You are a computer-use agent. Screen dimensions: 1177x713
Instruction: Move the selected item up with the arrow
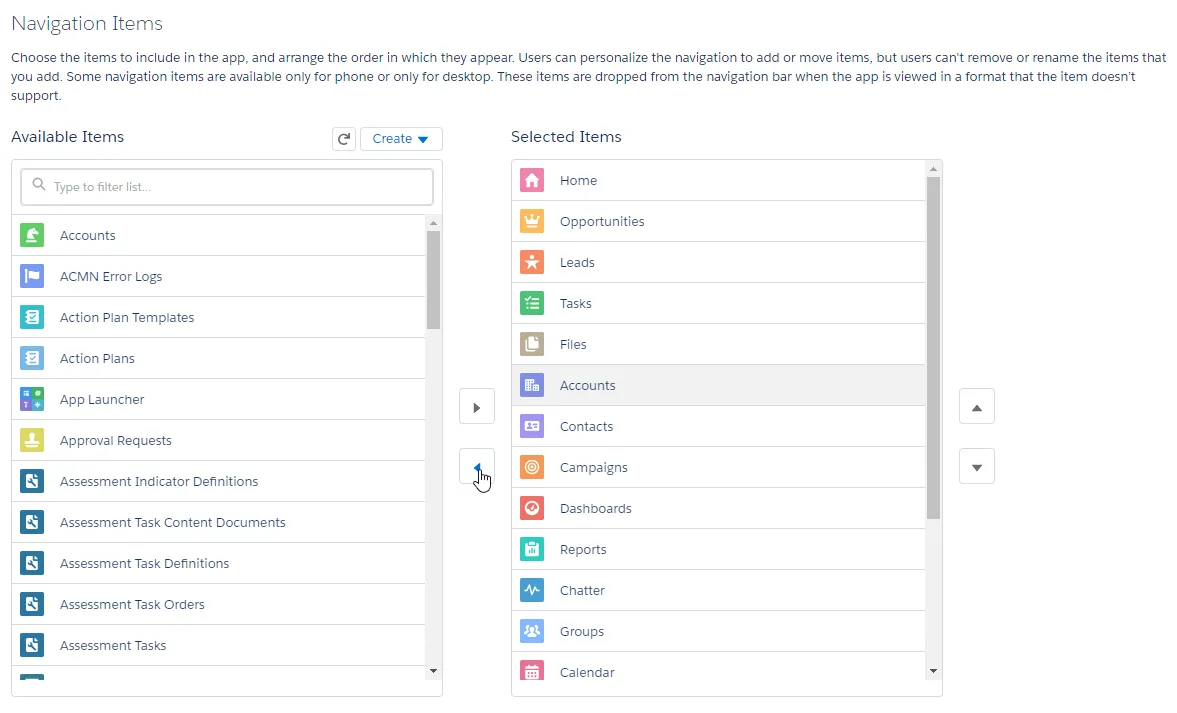[977, 407]
